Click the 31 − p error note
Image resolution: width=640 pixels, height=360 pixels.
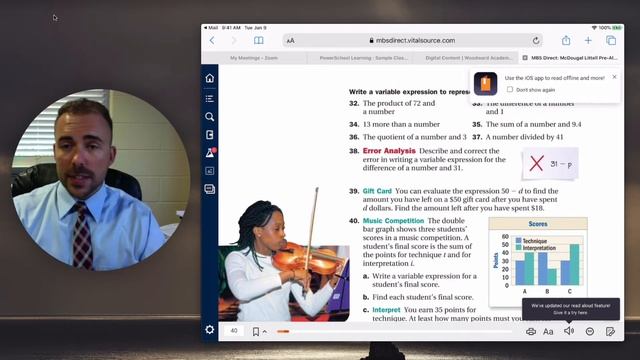pos(550,164)
